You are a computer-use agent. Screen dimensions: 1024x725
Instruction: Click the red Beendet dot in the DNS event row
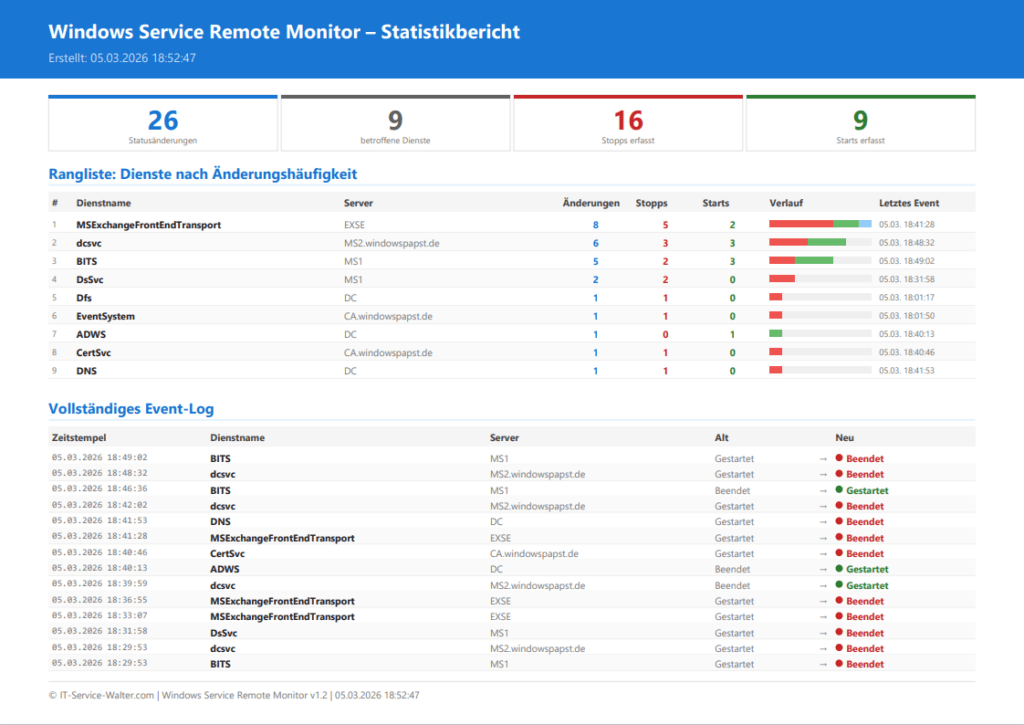coord(839,521)
